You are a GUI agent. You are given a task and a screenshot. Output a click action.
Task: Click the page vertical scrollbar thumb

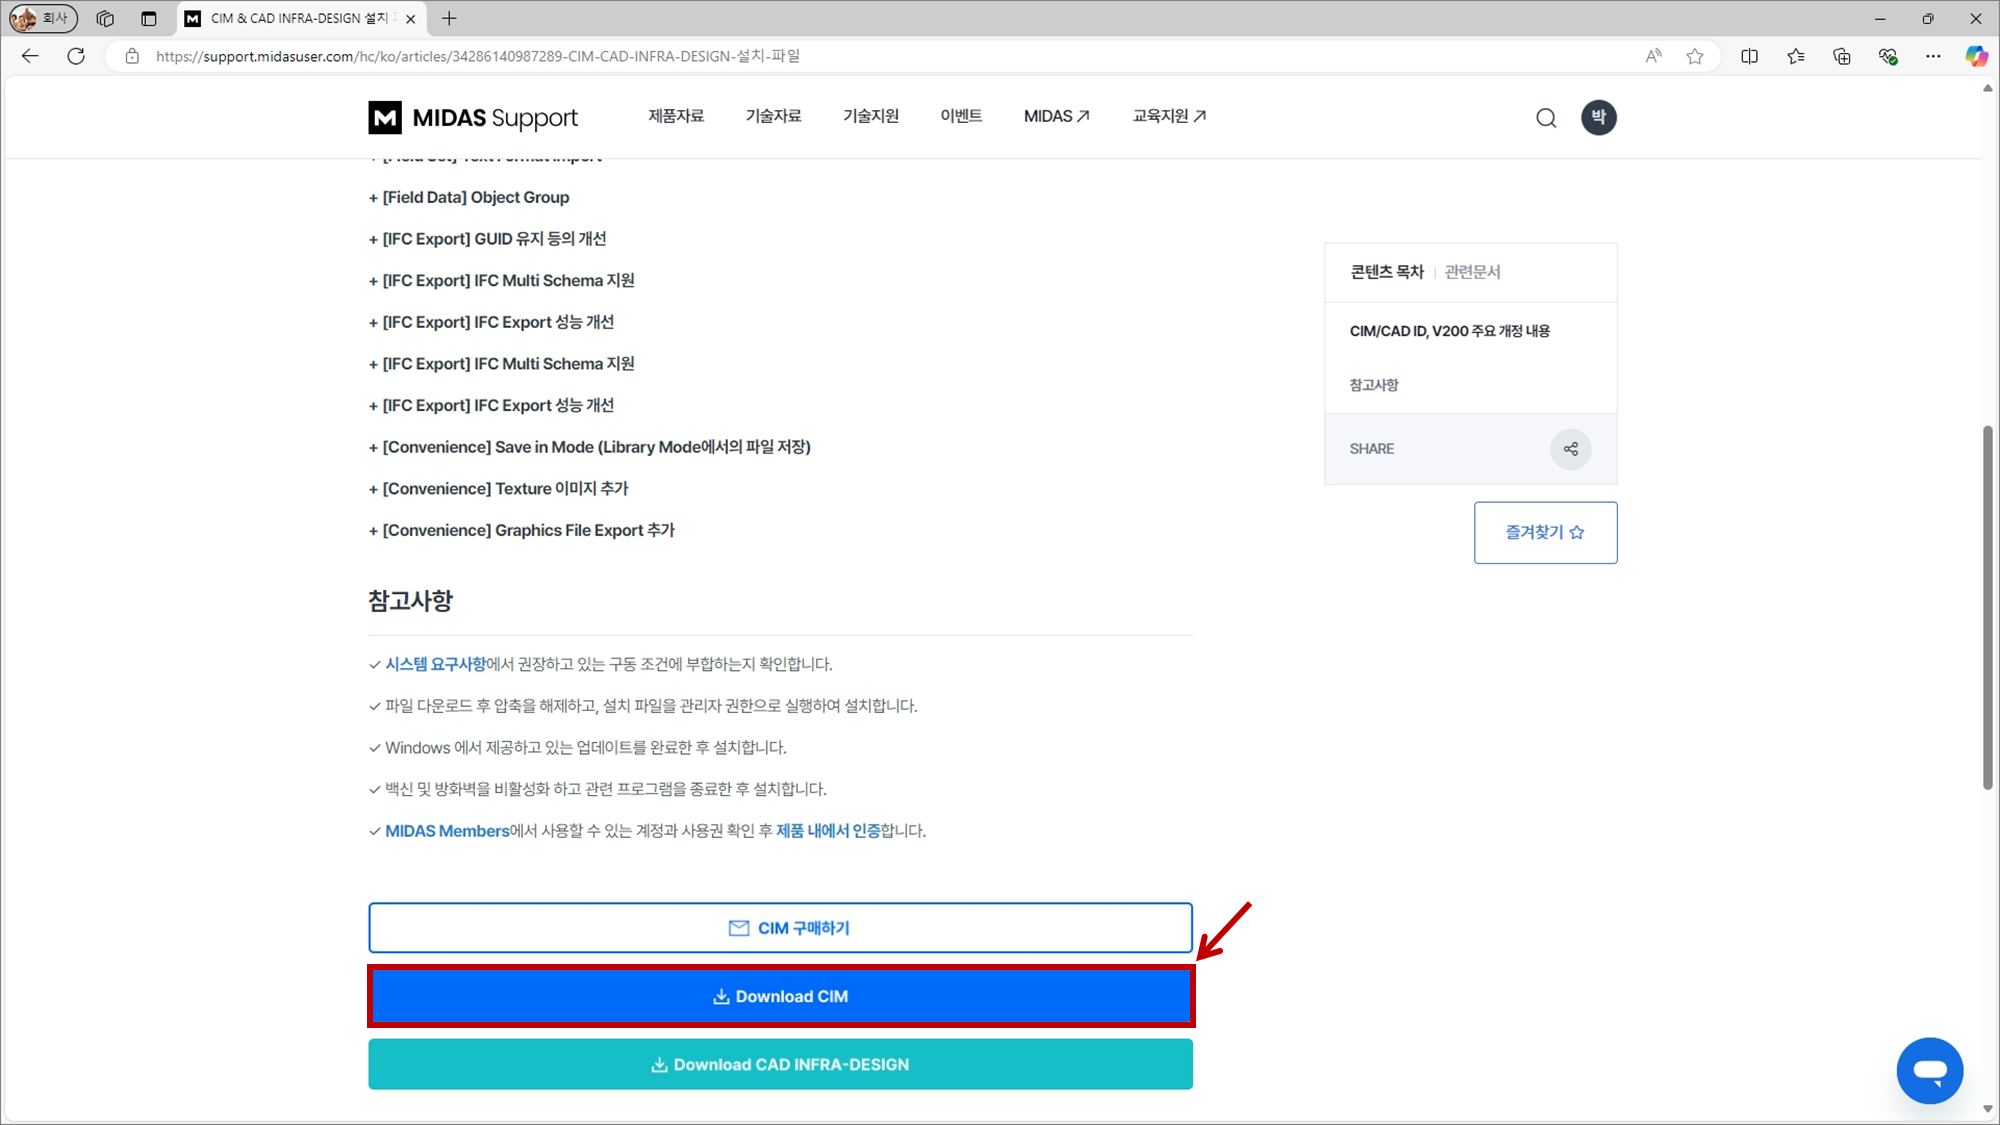click(x=1988, y=607)
